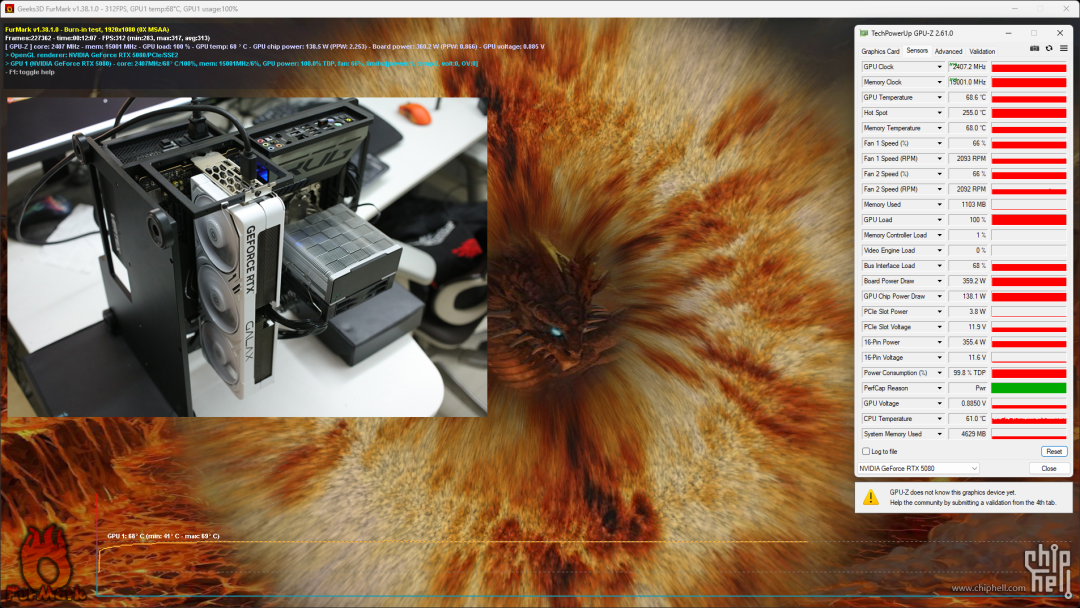Open the Video Engine Load dropdown
This screenshot has width=1080, height=608.
coord(939,251)
